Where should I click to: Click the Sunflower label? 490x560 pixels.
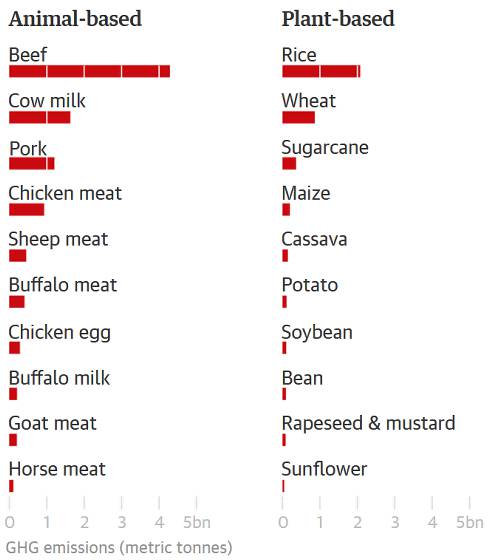tap(324, 469)
